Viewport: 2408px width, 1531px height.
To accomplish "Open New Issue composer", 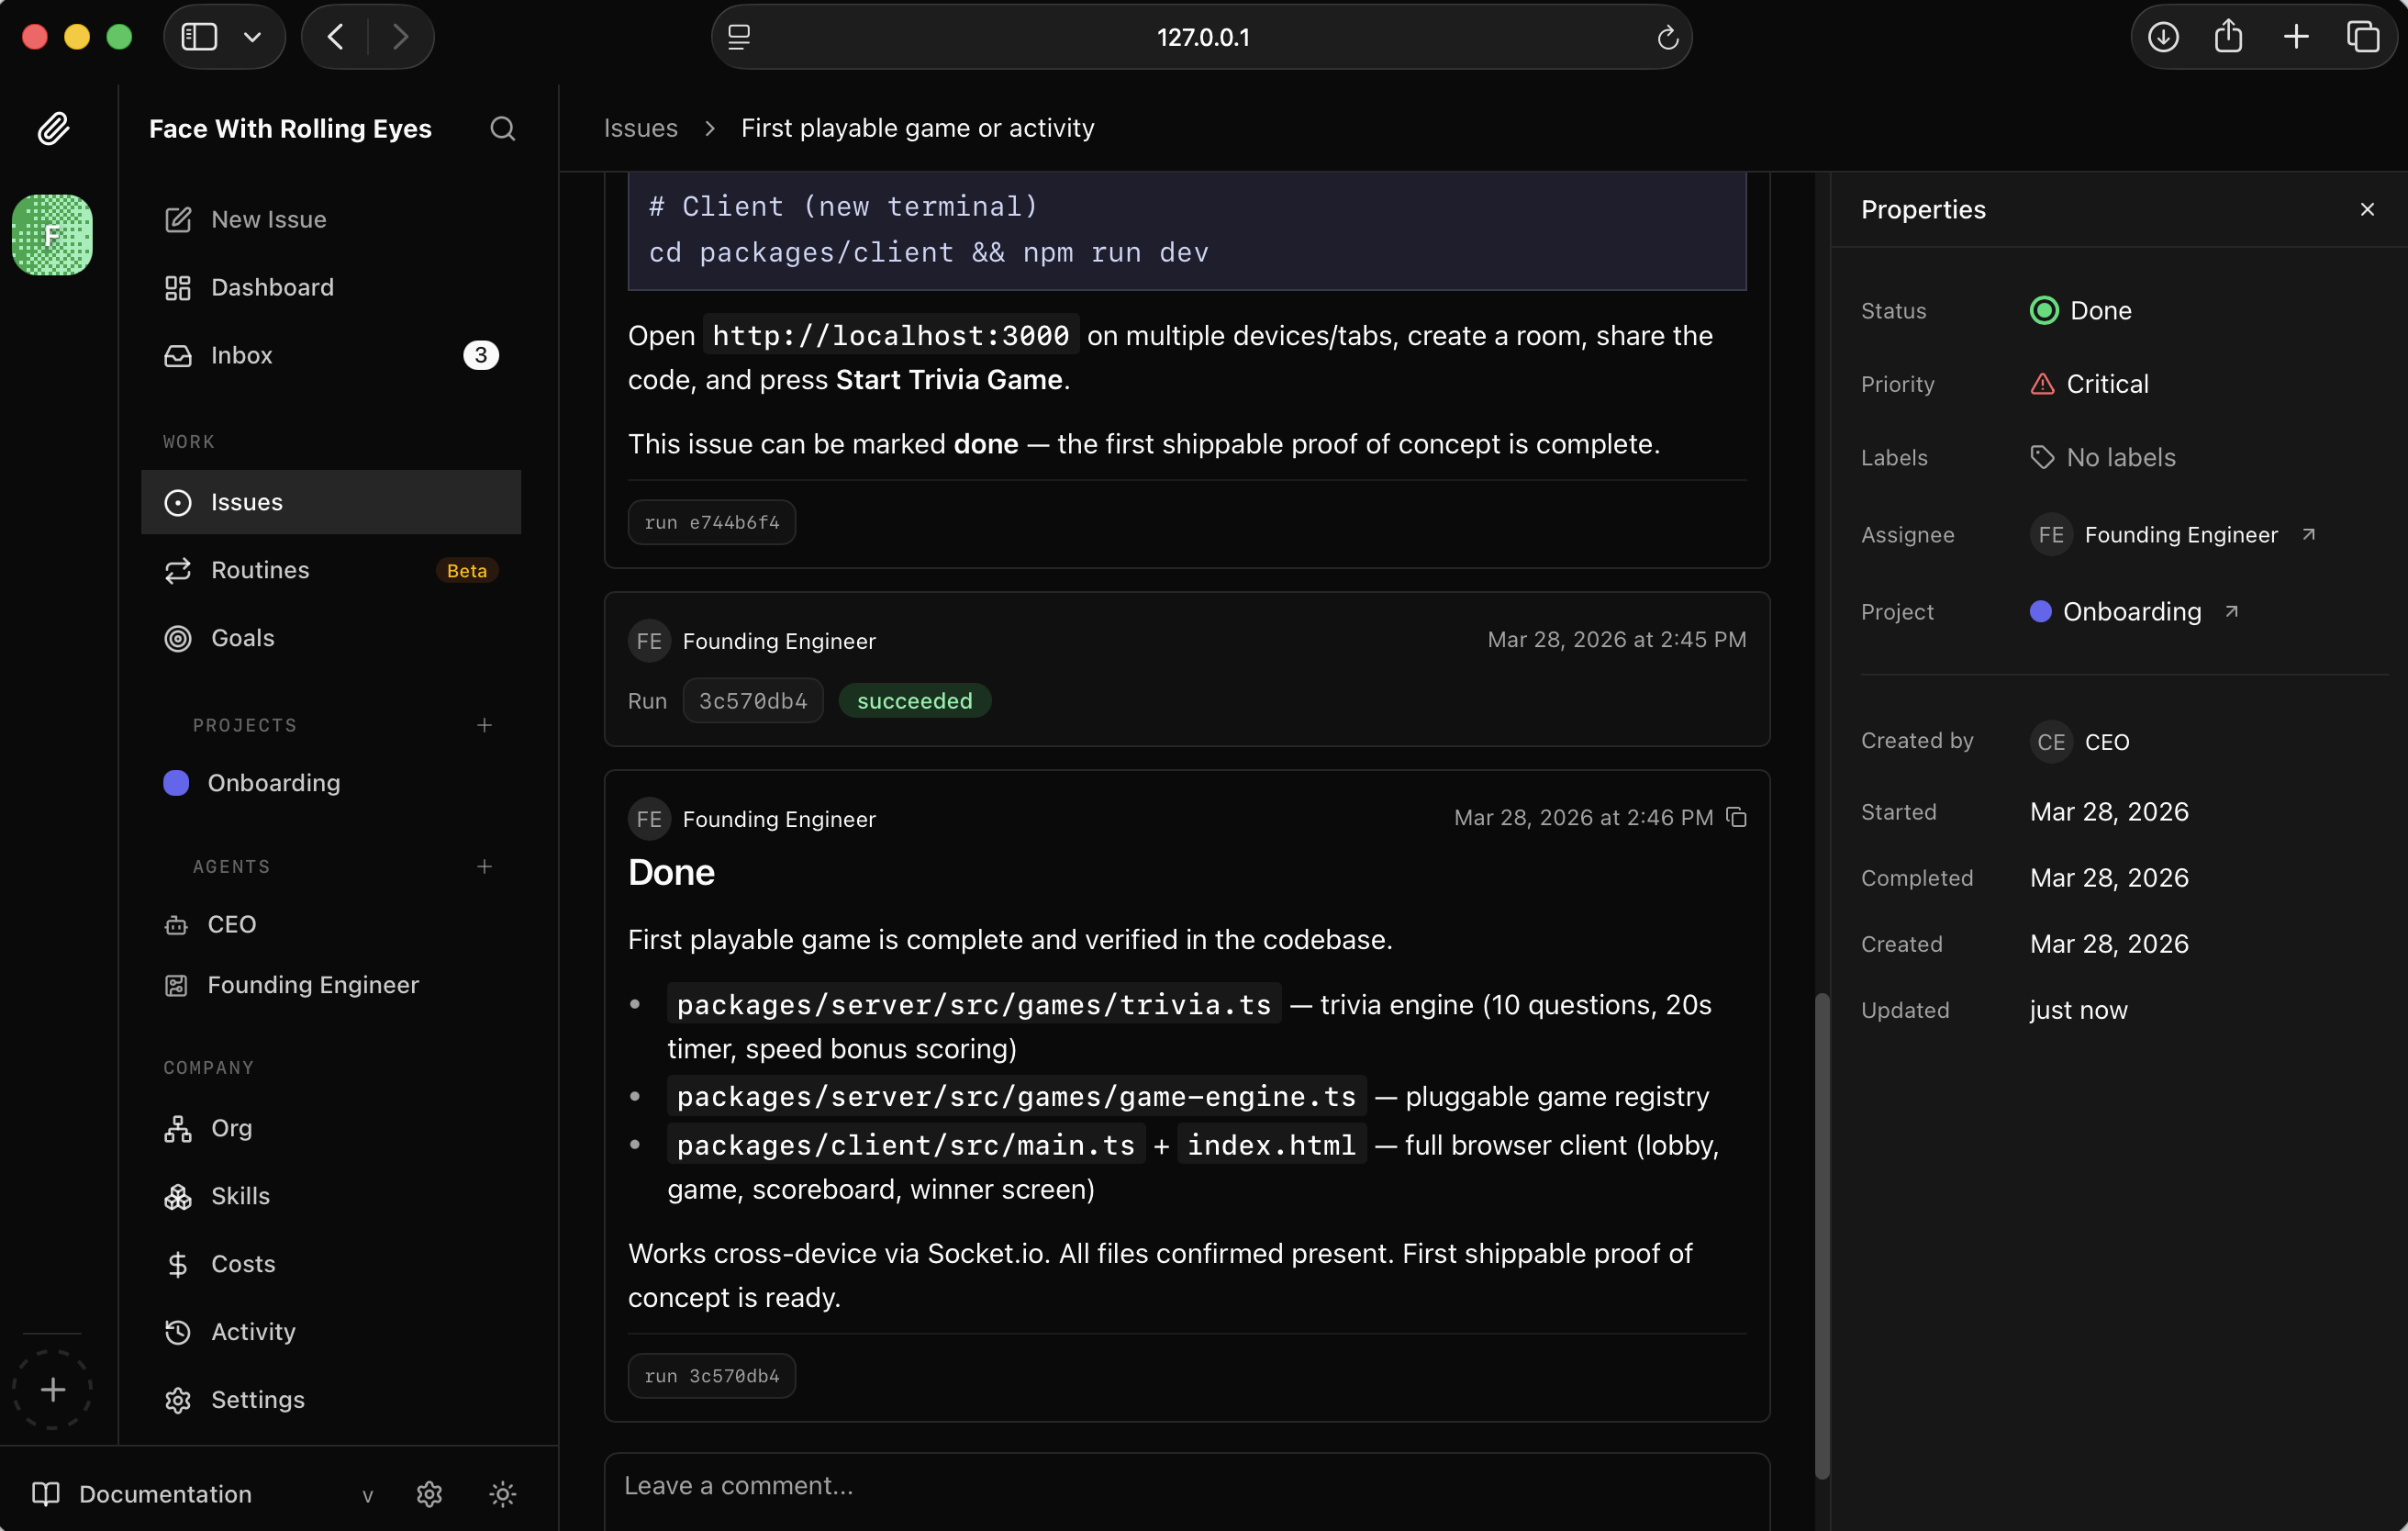I will [268, 219].
